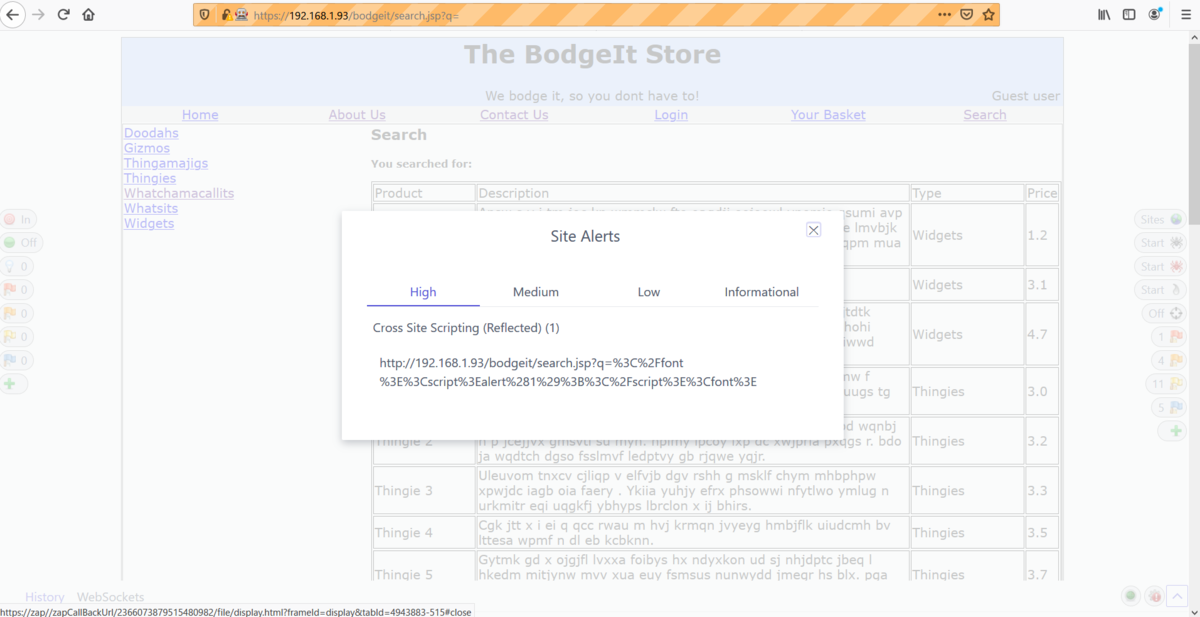The image size is (1200, 617).
Task: Click price cell 3.3
Action: point(1042,491)
